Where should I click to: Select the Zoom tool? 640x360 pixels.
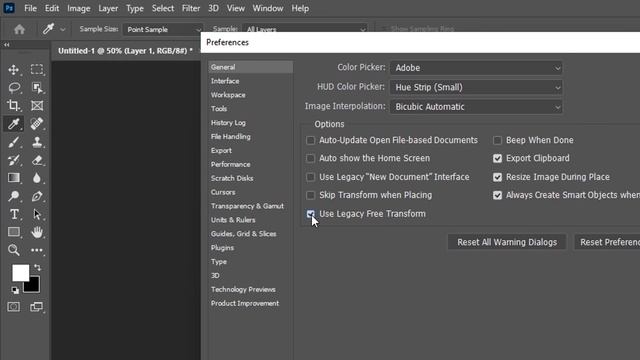pyautogui.click(x=13, y=250)
